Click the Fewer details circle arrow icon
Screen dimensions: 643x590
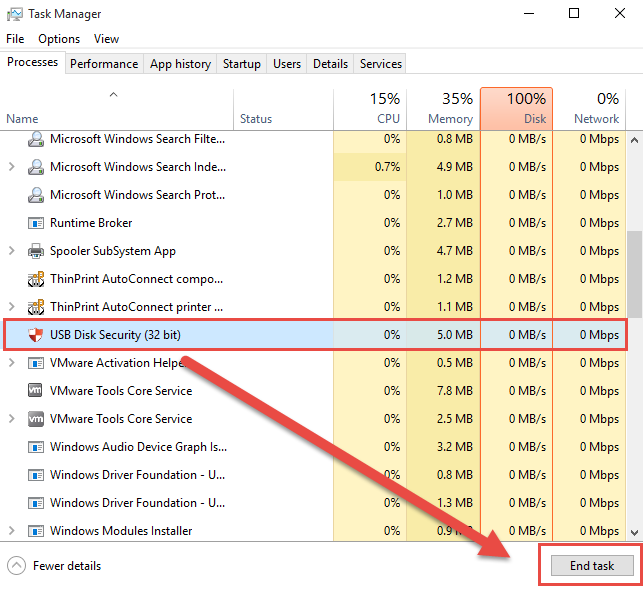pyautogui.click(x=16, y=566)
